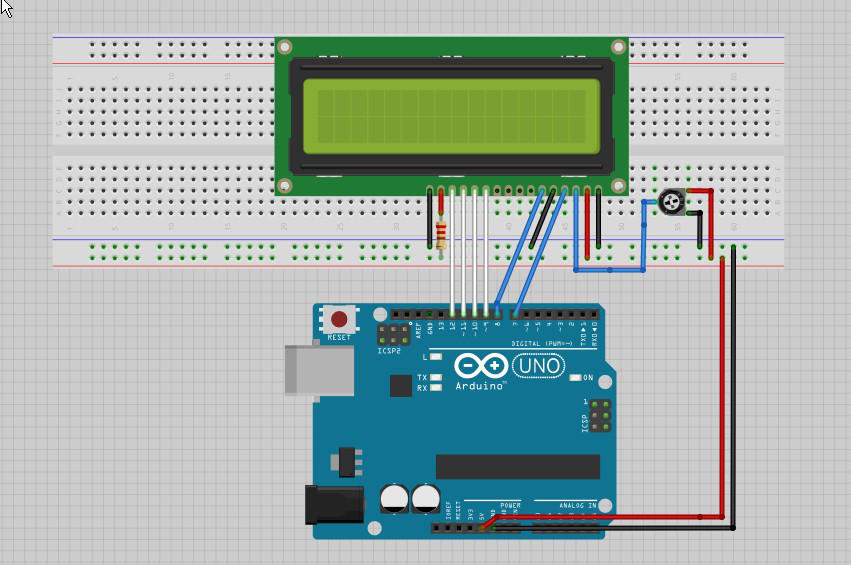Click the small black square chip near USB

(401, 385)
